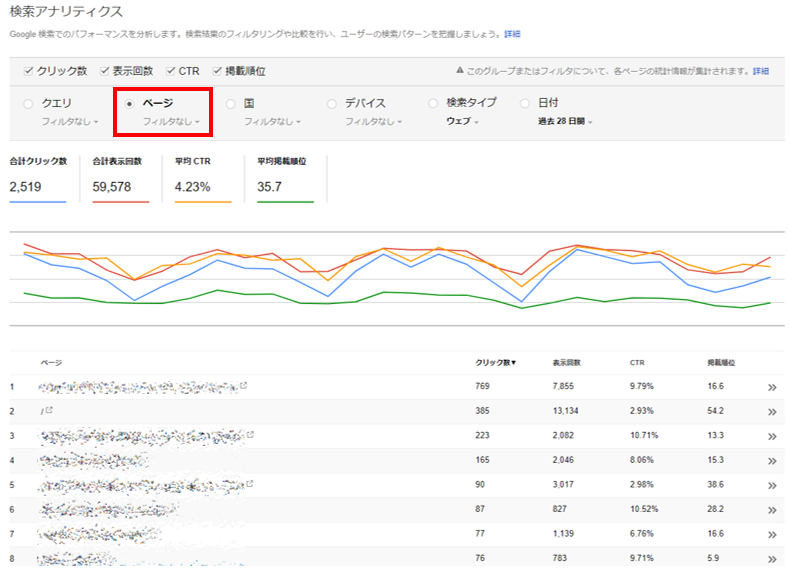The width and height of the screenshot is (789, 570).
Task: Open external link icon in row 1
Action: (x=244, y=385)
